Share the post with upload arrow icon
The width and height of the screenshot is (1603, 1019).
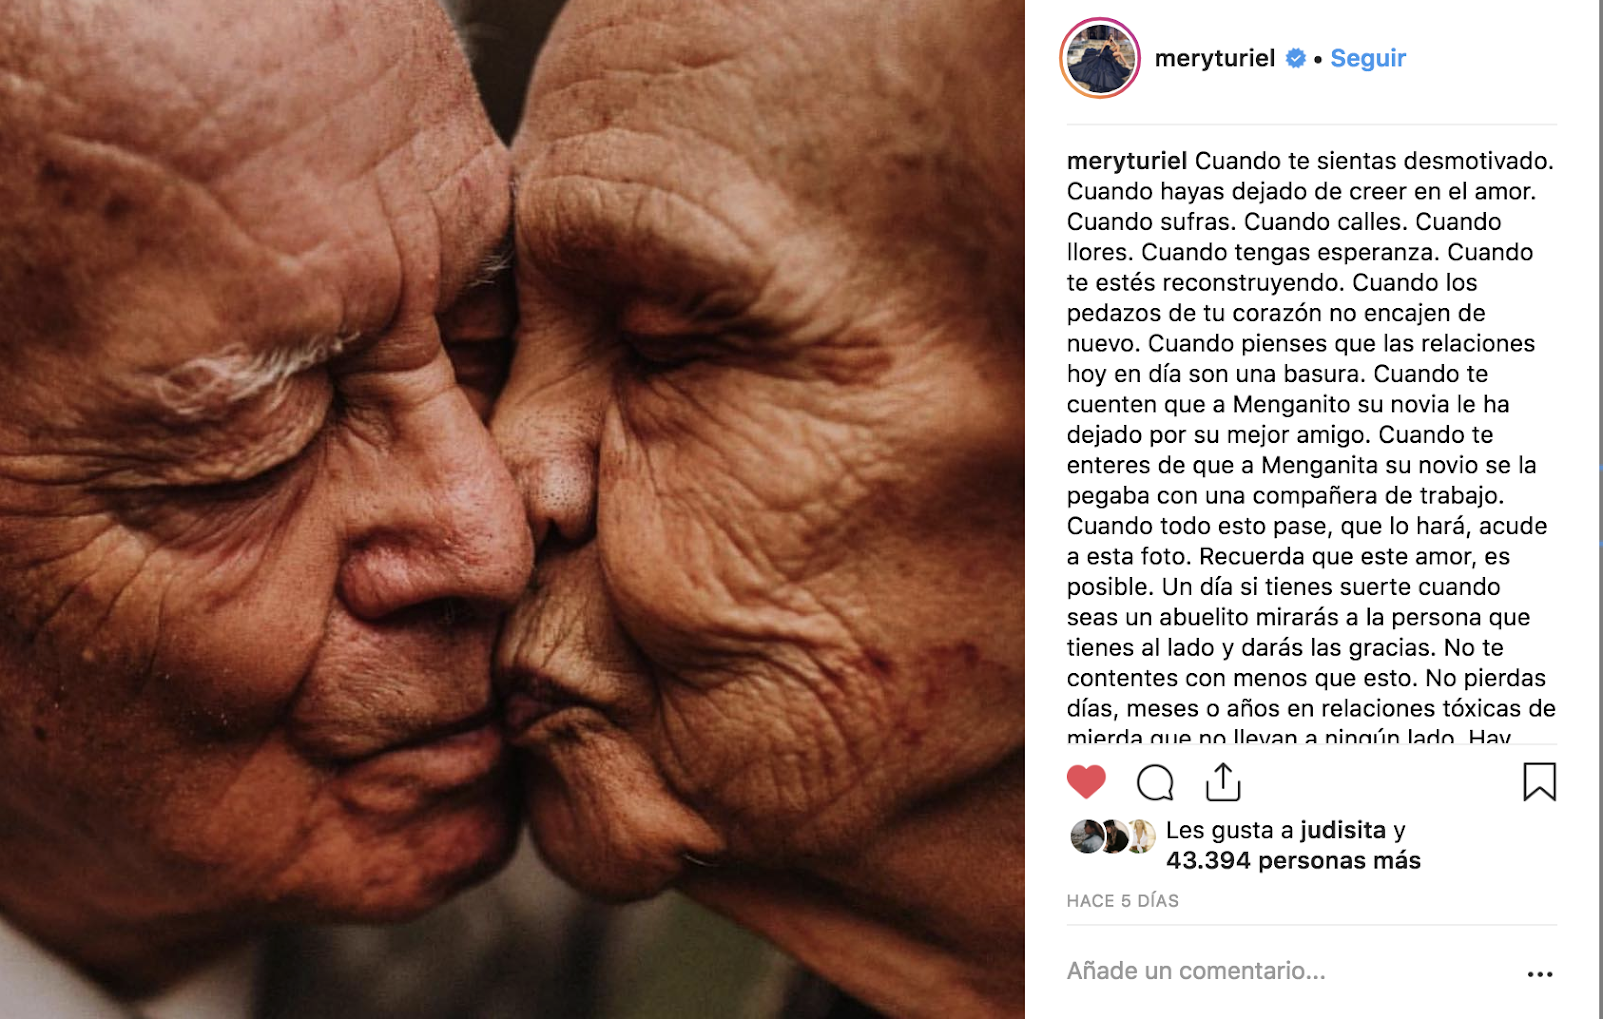[1223, 782]
